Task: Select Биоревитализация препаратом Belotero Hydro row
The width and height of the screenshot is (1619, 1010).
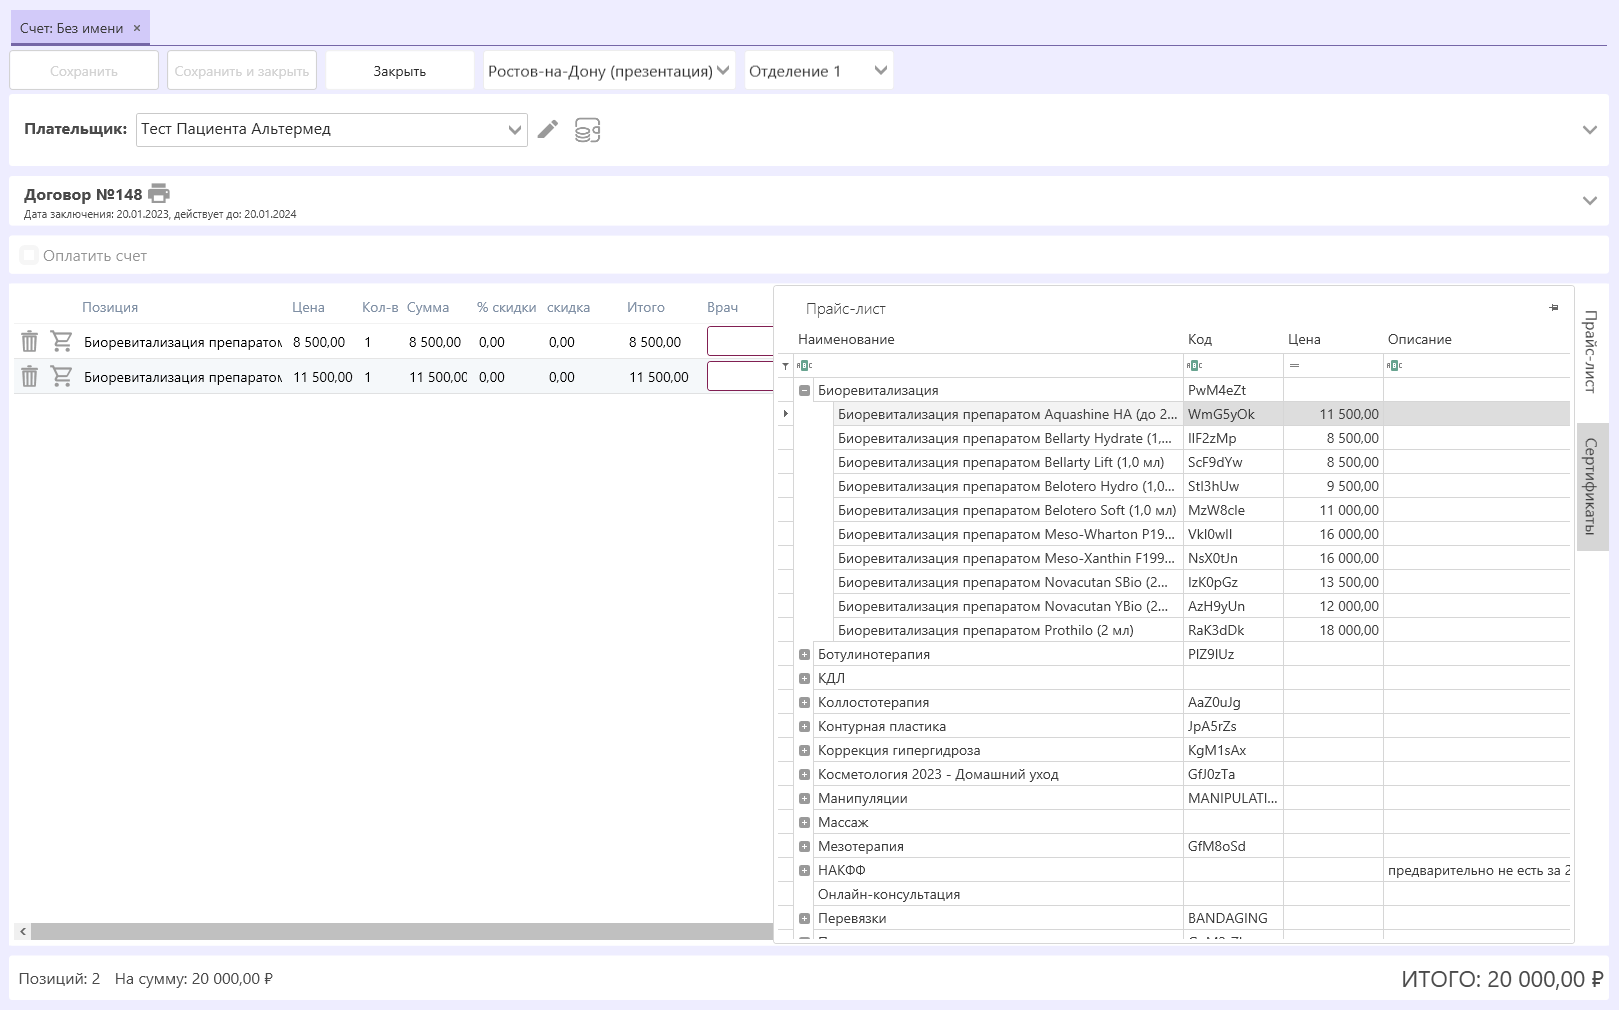Action: [x=1202, y=486]
